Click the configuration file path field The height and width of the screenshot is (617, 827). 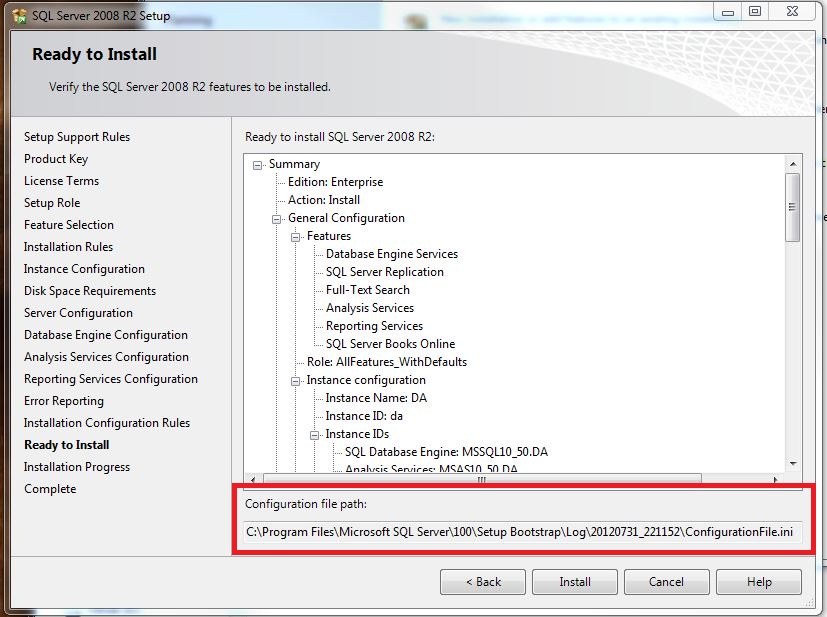click(522, 532)
